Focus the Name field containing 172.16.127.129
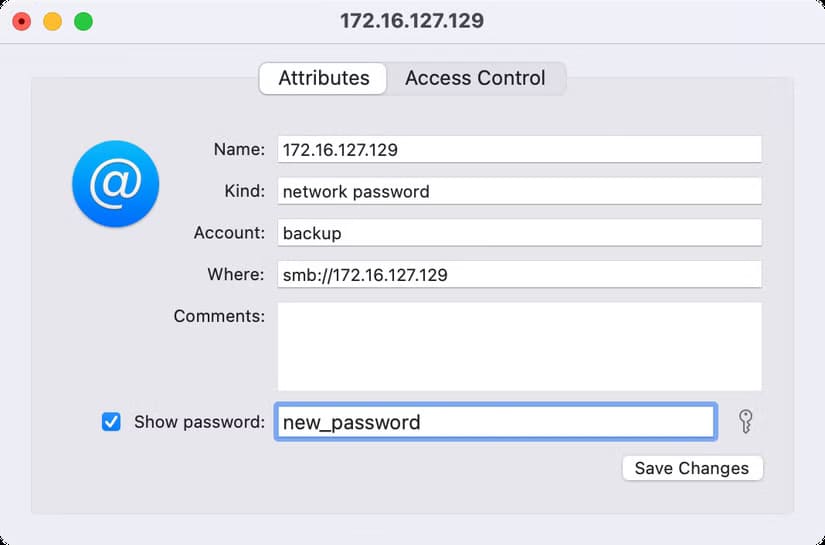Screen dimensions: 825x545 (x=519, y=149)
